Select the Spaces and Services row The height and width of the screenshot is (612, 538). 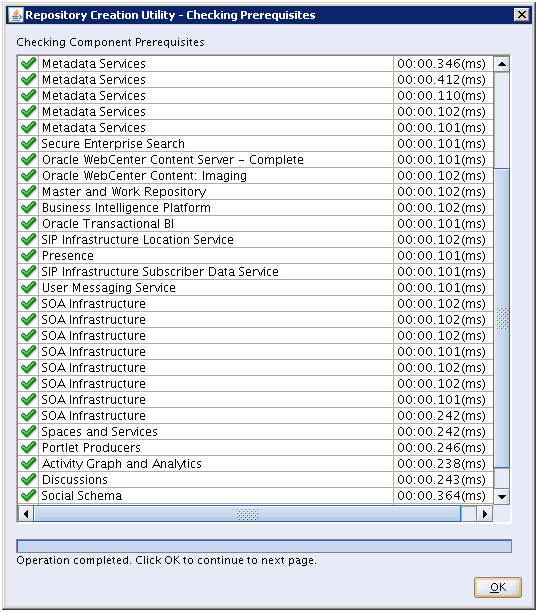256,432
